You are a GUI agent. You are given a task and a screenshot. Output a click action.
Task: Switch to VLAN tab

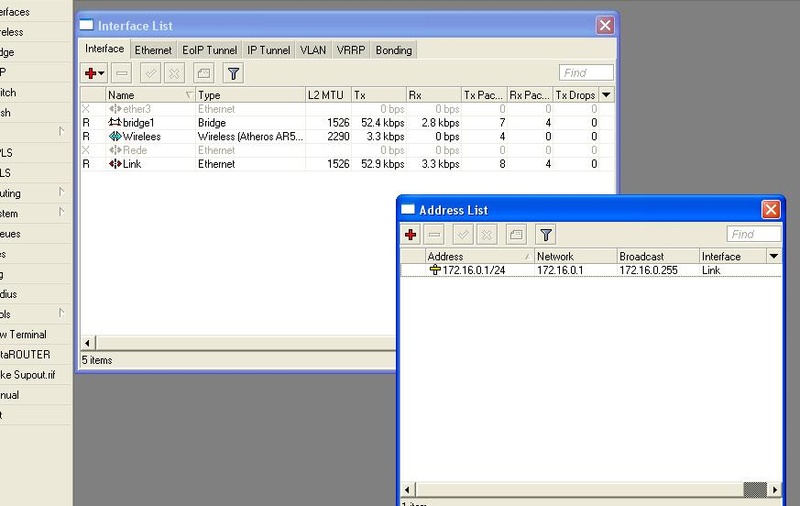[x=313, y=50]
